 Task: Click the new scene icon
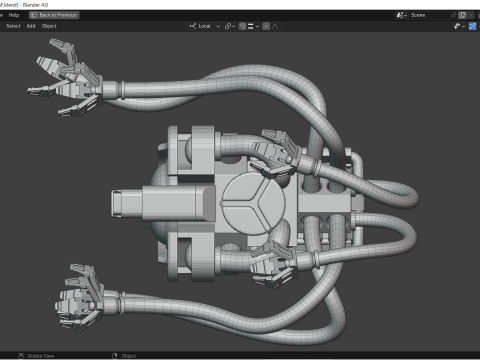click(462, 15)
